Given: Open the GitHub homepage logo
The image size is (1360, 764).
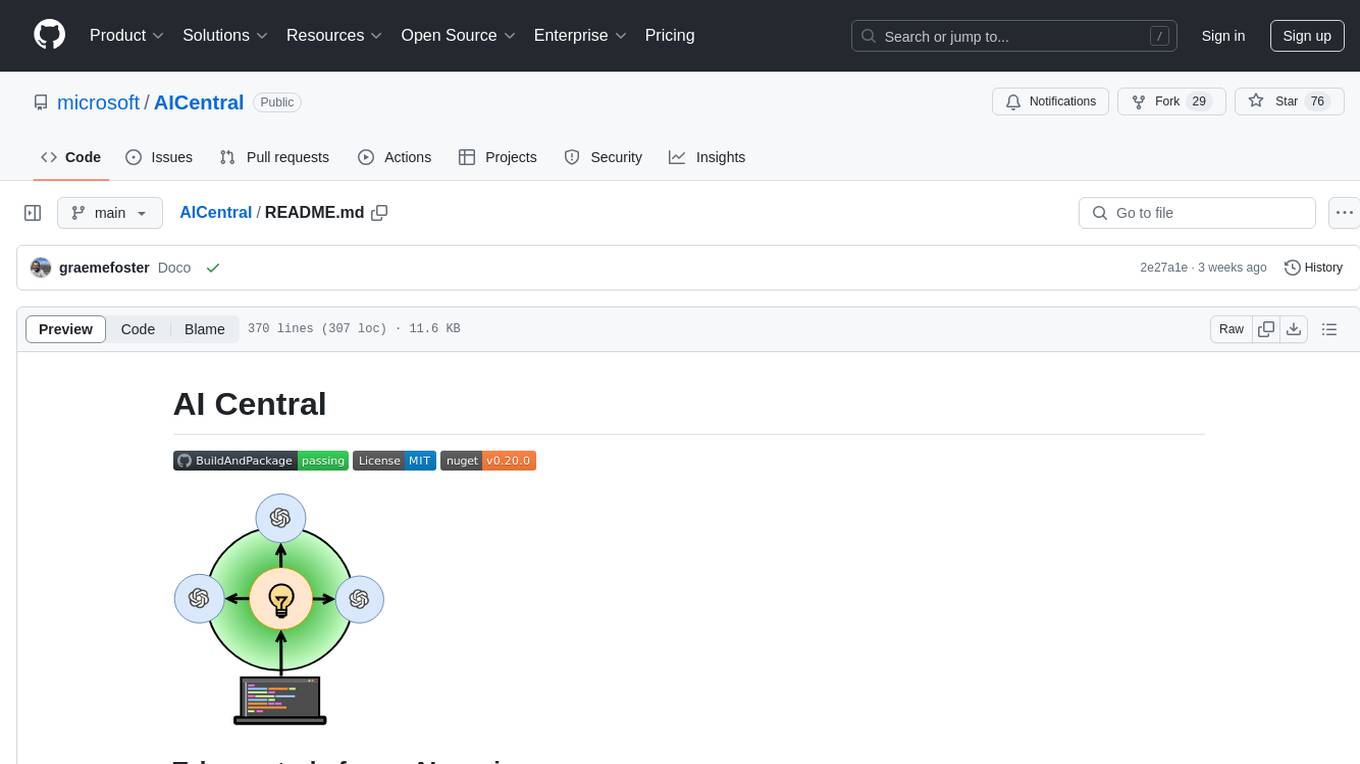Looking at the screenshot, I should (x=49, y=35).
